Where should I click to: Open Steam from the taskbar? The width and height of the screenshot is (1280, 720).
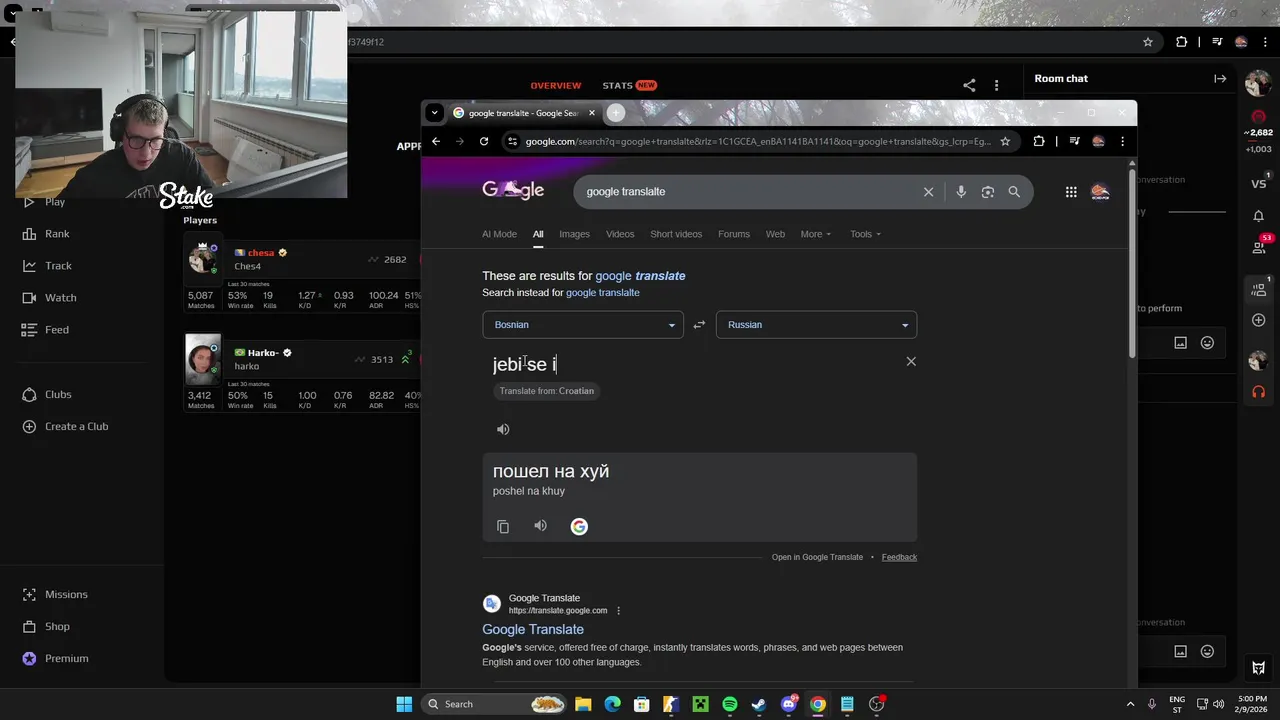click(x=759, y=704)
